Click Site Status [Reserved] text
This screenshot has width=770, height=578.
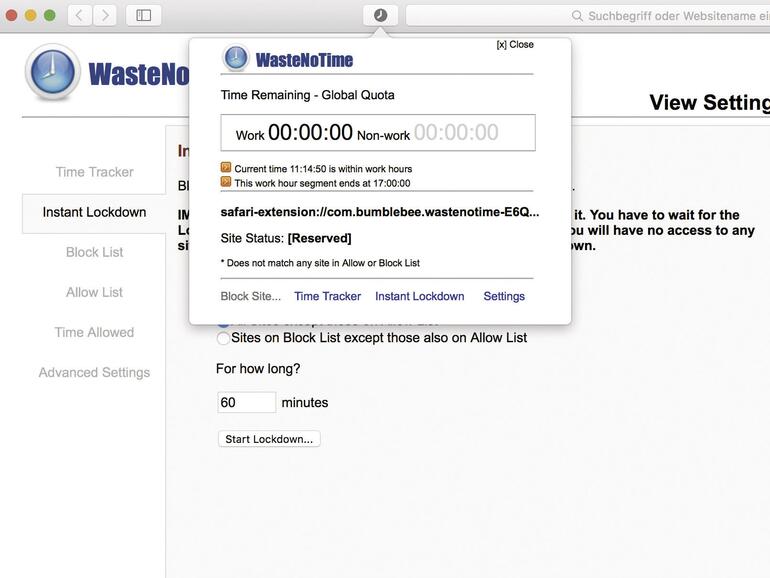(x=286, y=238)
